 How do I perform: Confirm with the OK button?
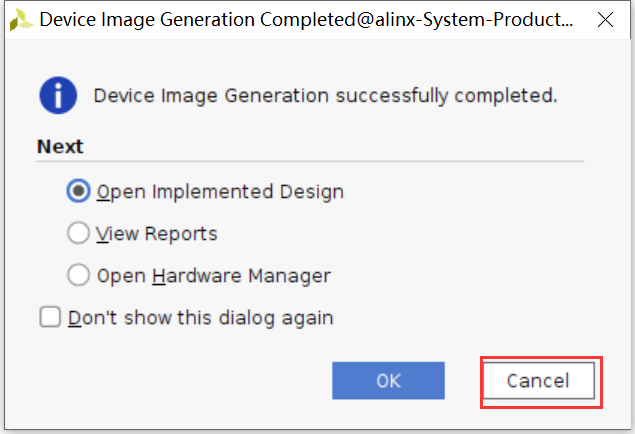(388, 381)
